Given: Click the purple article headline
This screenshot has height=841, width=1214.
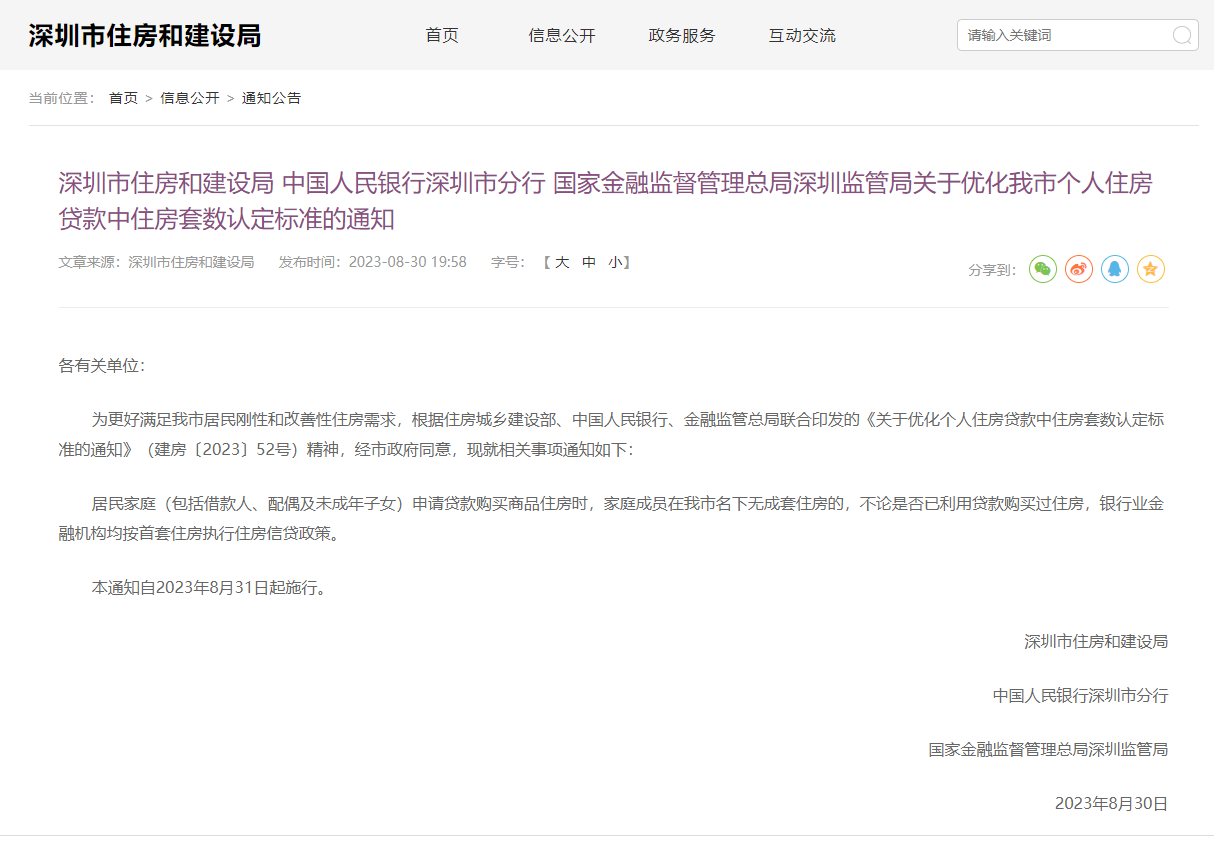Looking at the screenshot, I should pos(605,200).
